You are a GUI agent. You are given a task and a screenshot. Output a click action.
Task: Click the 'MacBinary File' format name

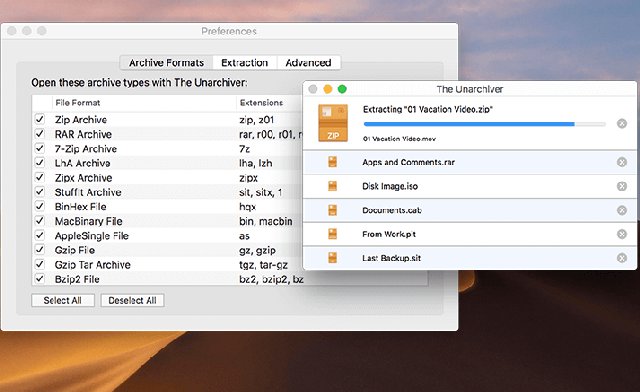click(89, 221)
